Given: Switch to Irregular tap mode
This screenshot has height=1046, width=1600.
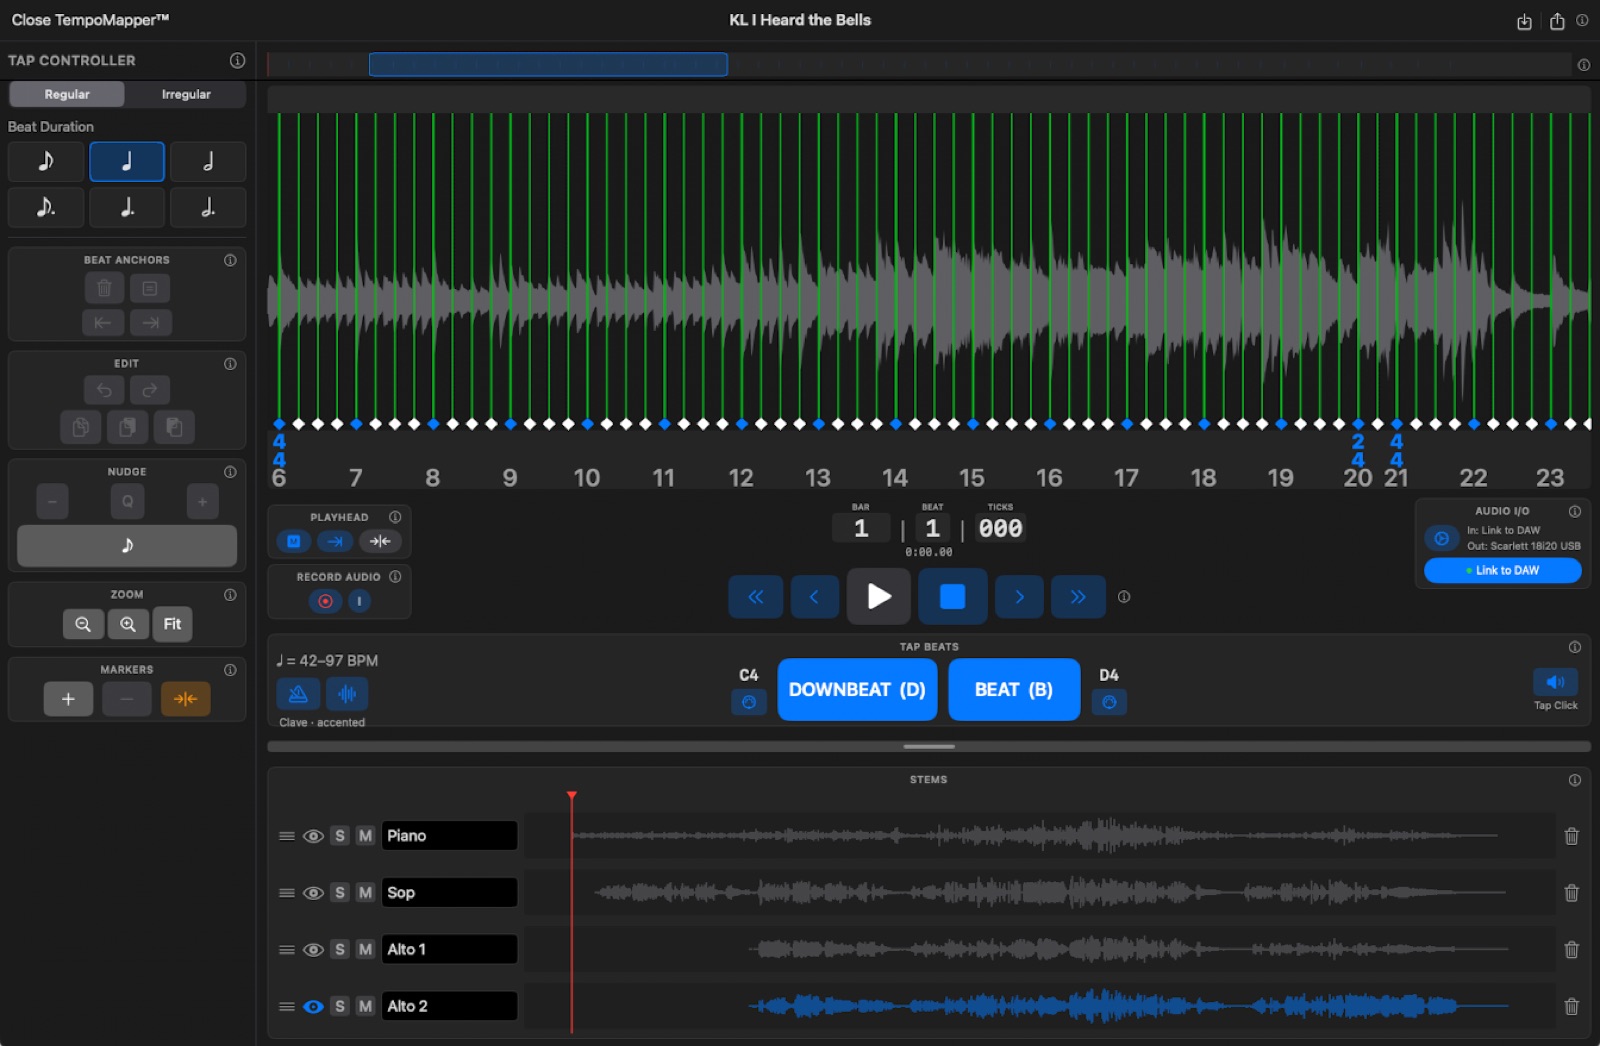Looking at the screenshot, I should [186, 94].
